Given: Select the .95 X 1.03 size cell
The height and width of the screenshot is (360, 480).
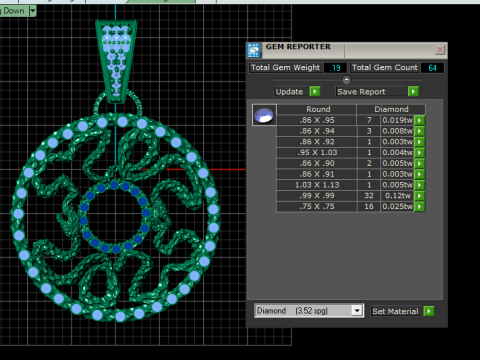Looking at the screenshot, I should pyautogui.click(x=317, y=152).
